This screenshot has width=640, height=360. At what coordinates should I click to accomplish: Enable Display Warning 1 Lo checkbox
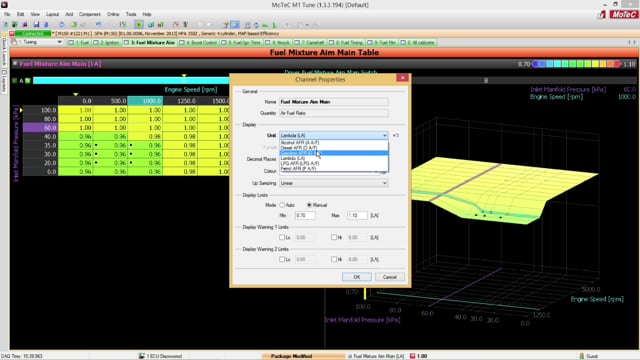tap(282, 237)
